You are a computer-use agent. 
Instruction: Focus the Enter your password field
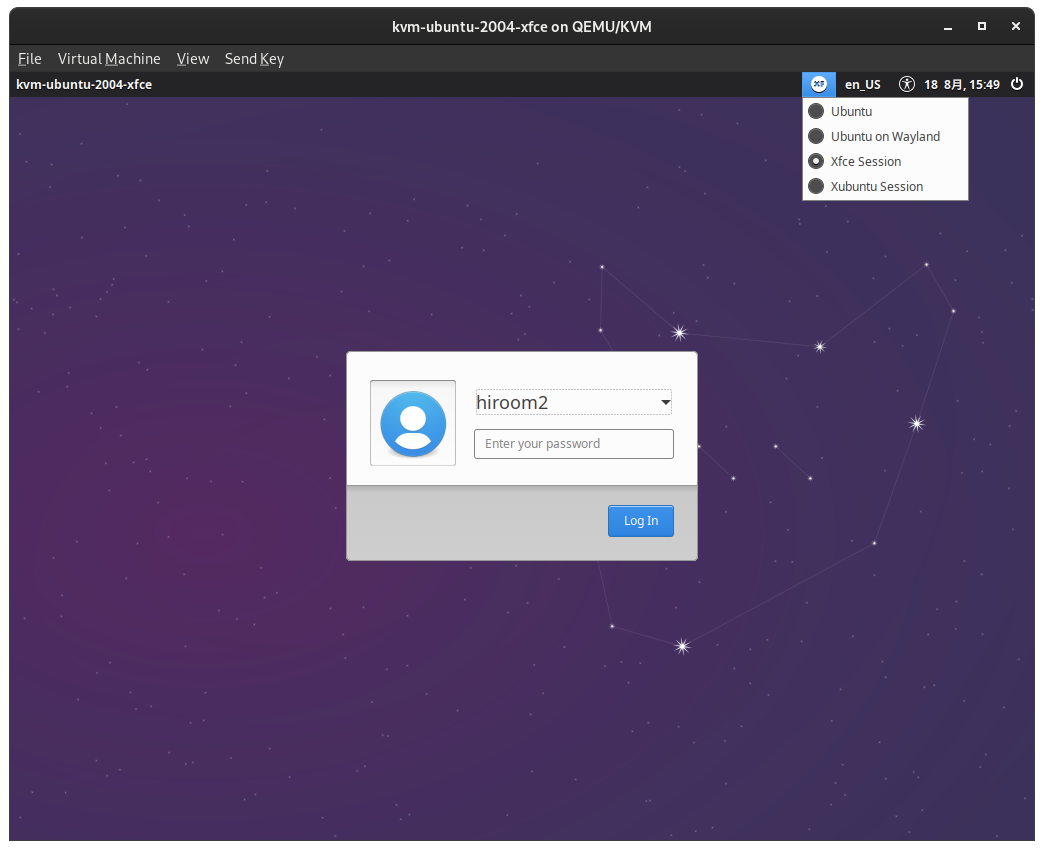coord(573,444)
